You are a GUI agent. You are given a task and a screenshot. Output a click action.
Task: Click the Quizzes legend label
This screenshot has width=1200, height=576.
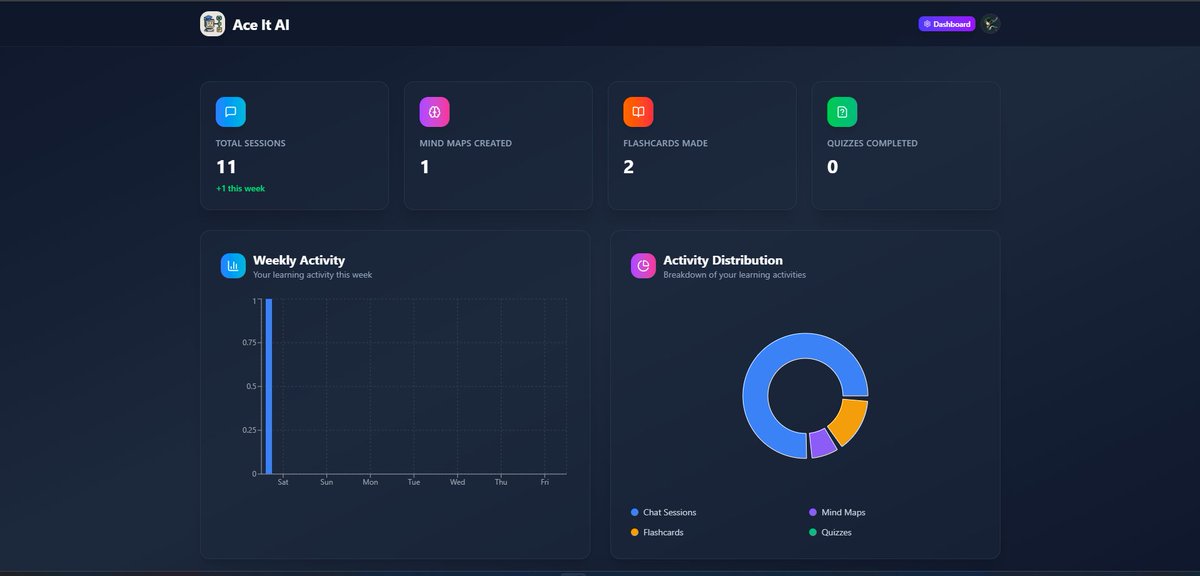[x=837, y=532]
